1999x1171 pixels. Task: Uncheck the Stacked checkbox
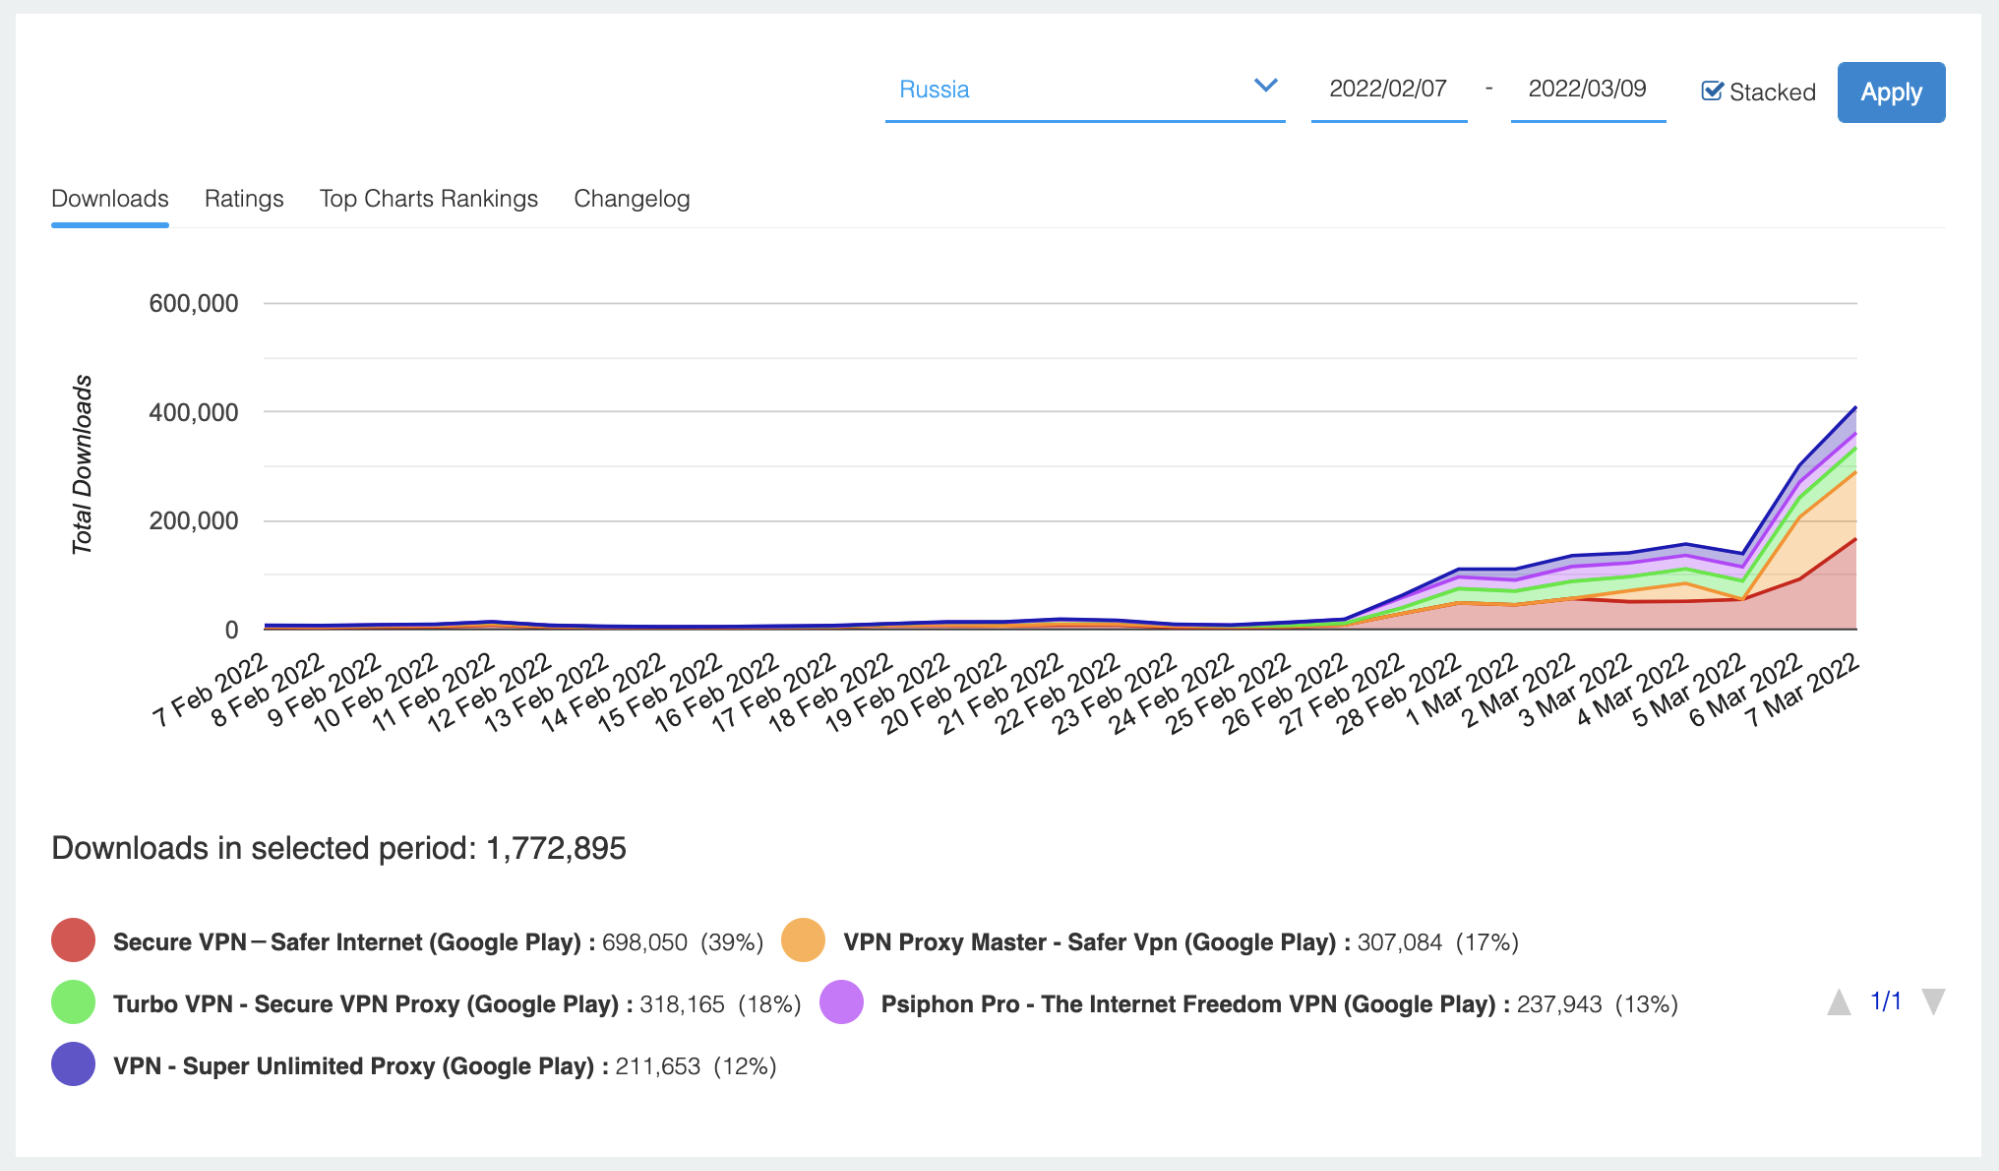point(1712,91)
